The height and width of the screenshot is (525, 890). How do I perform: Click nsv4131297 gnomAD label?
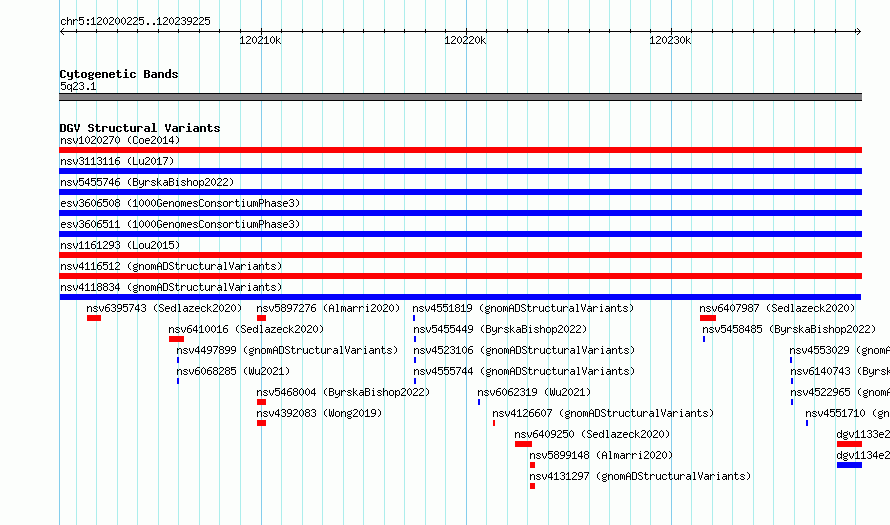click(x=640, y=476)
